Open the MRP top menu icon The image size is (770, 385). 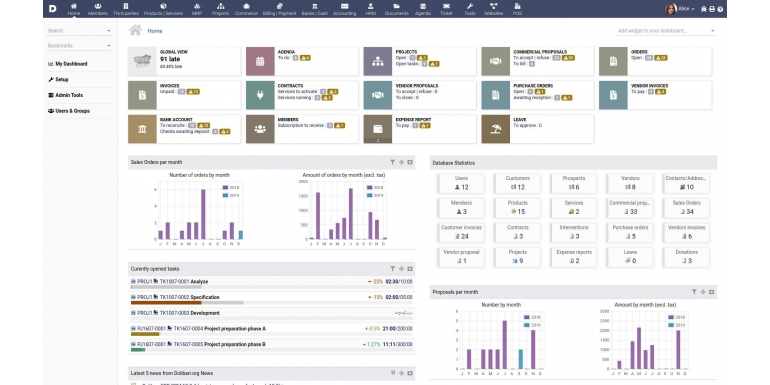point(197,6)
